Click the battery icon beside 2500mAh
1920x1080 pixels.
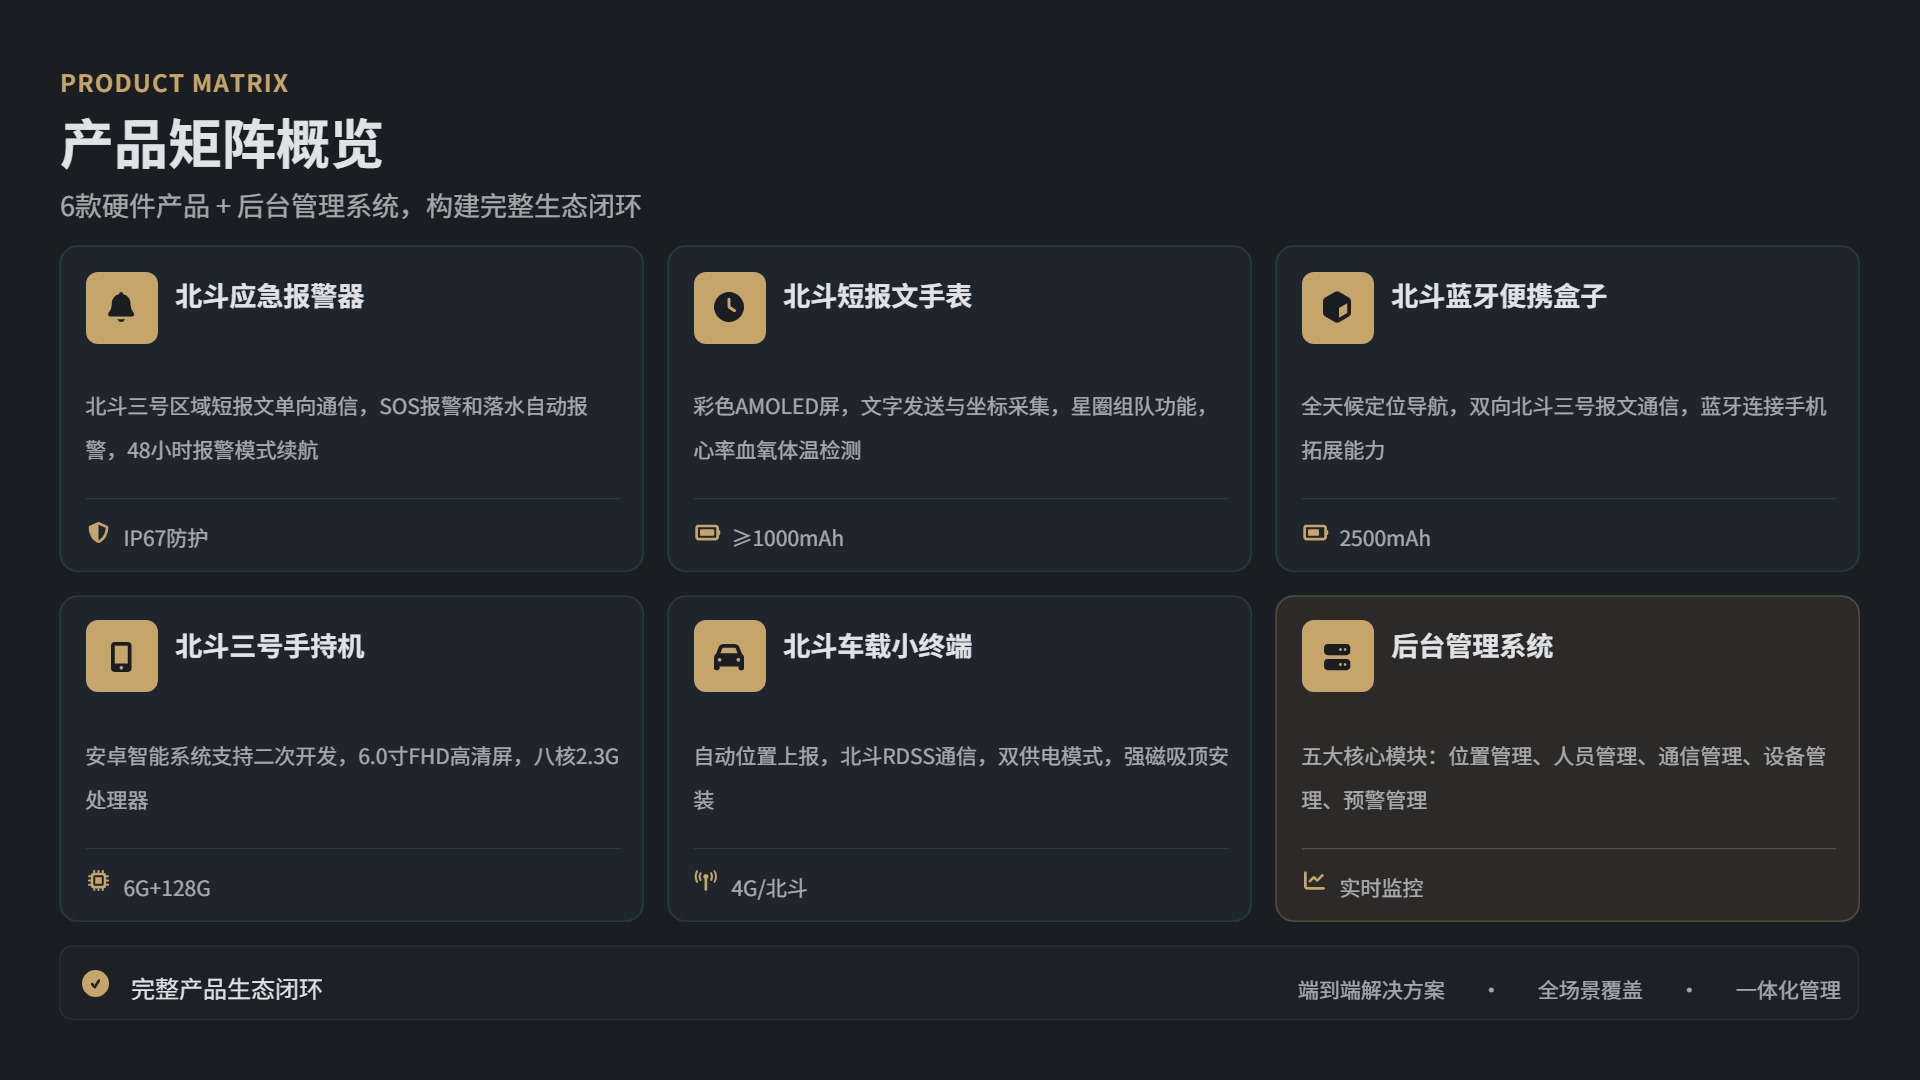pyautogui.click(x=1315, y=533)
